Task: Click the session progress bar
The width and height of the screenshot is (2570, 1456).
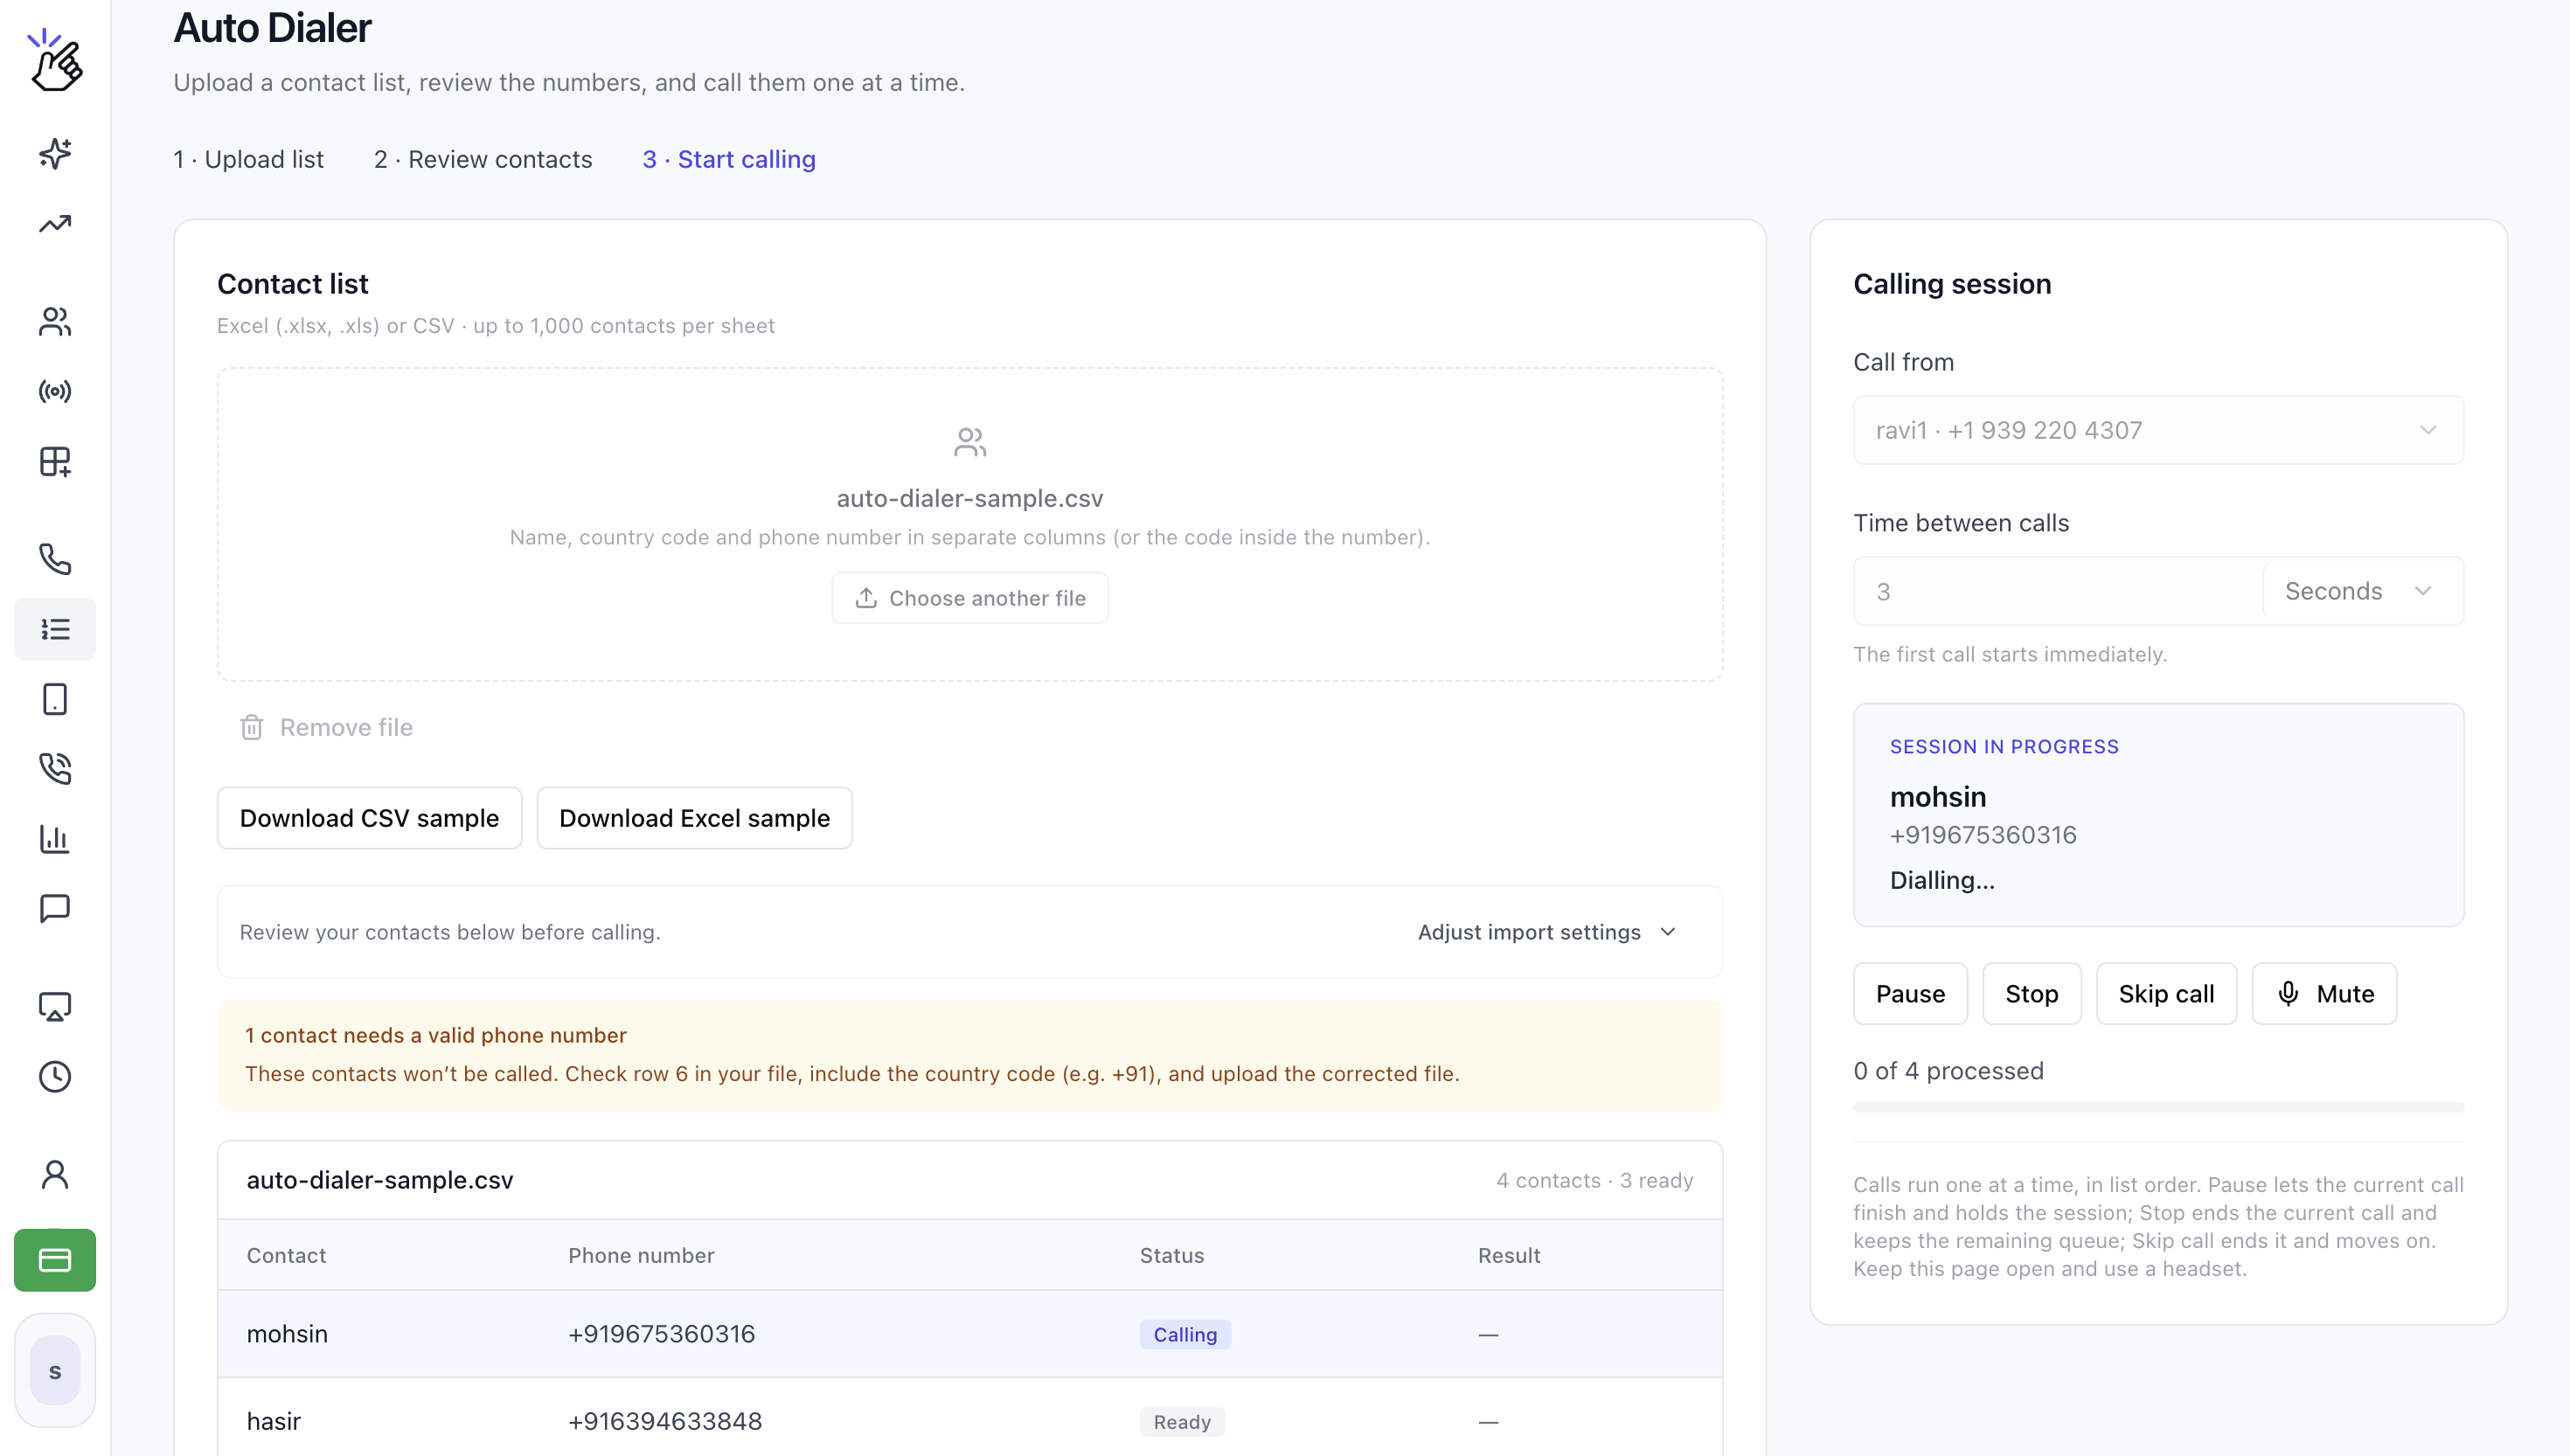Action: pyautogui.click(x=2158, y=1107)
